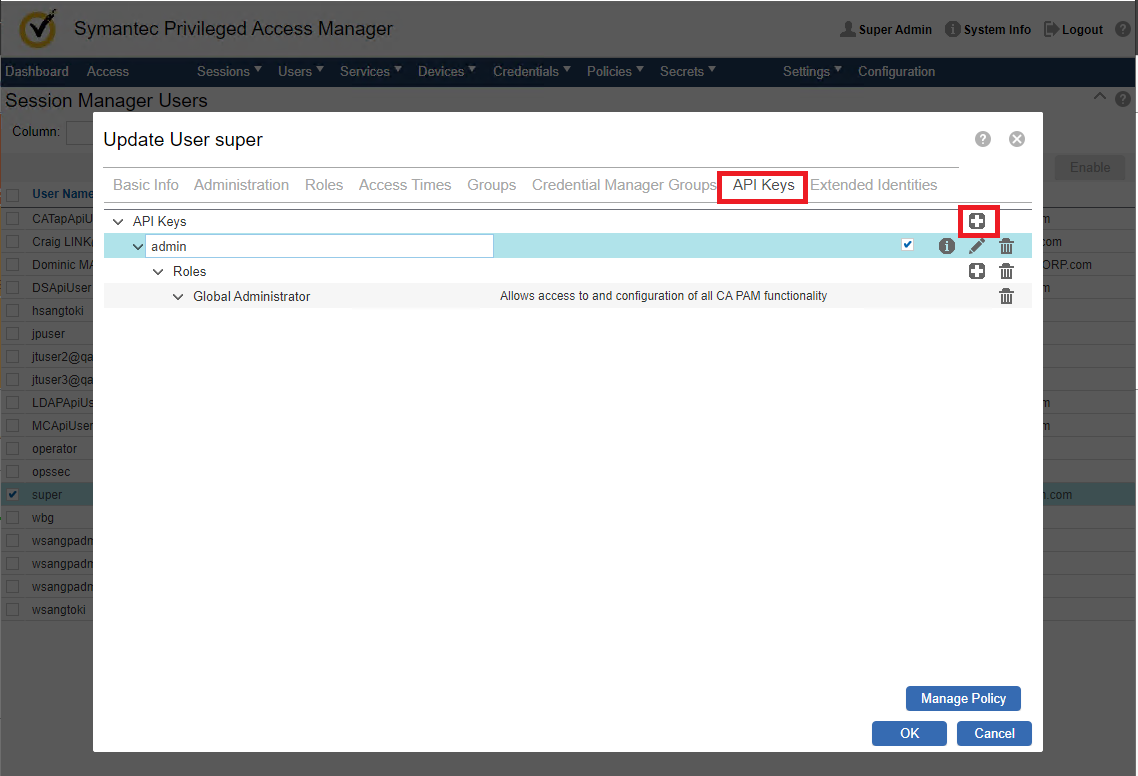
Task: Collapse the Roles tree node
Action: click(158, 272)
